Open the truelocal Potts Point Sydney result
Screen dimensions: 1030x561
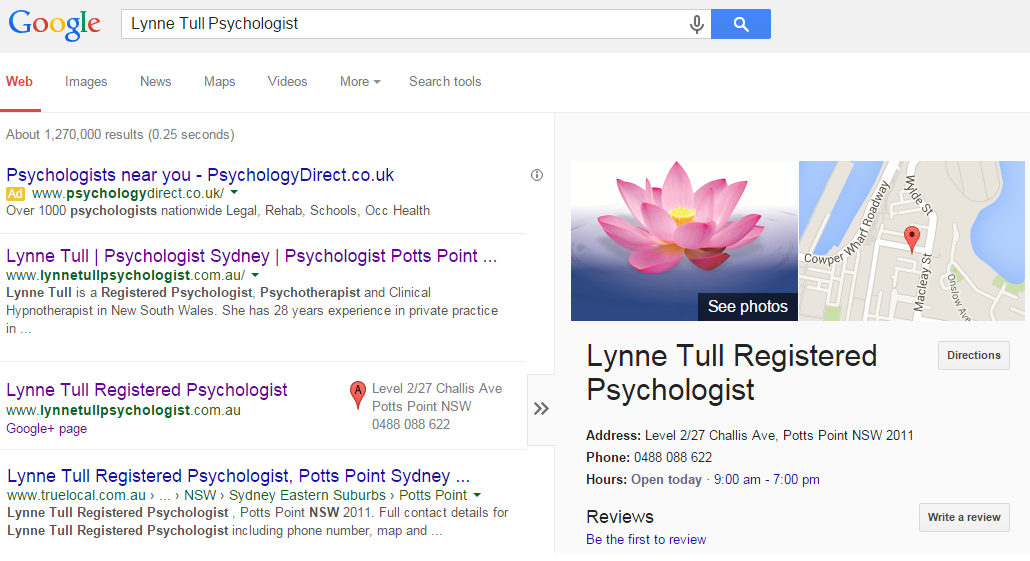238,476
